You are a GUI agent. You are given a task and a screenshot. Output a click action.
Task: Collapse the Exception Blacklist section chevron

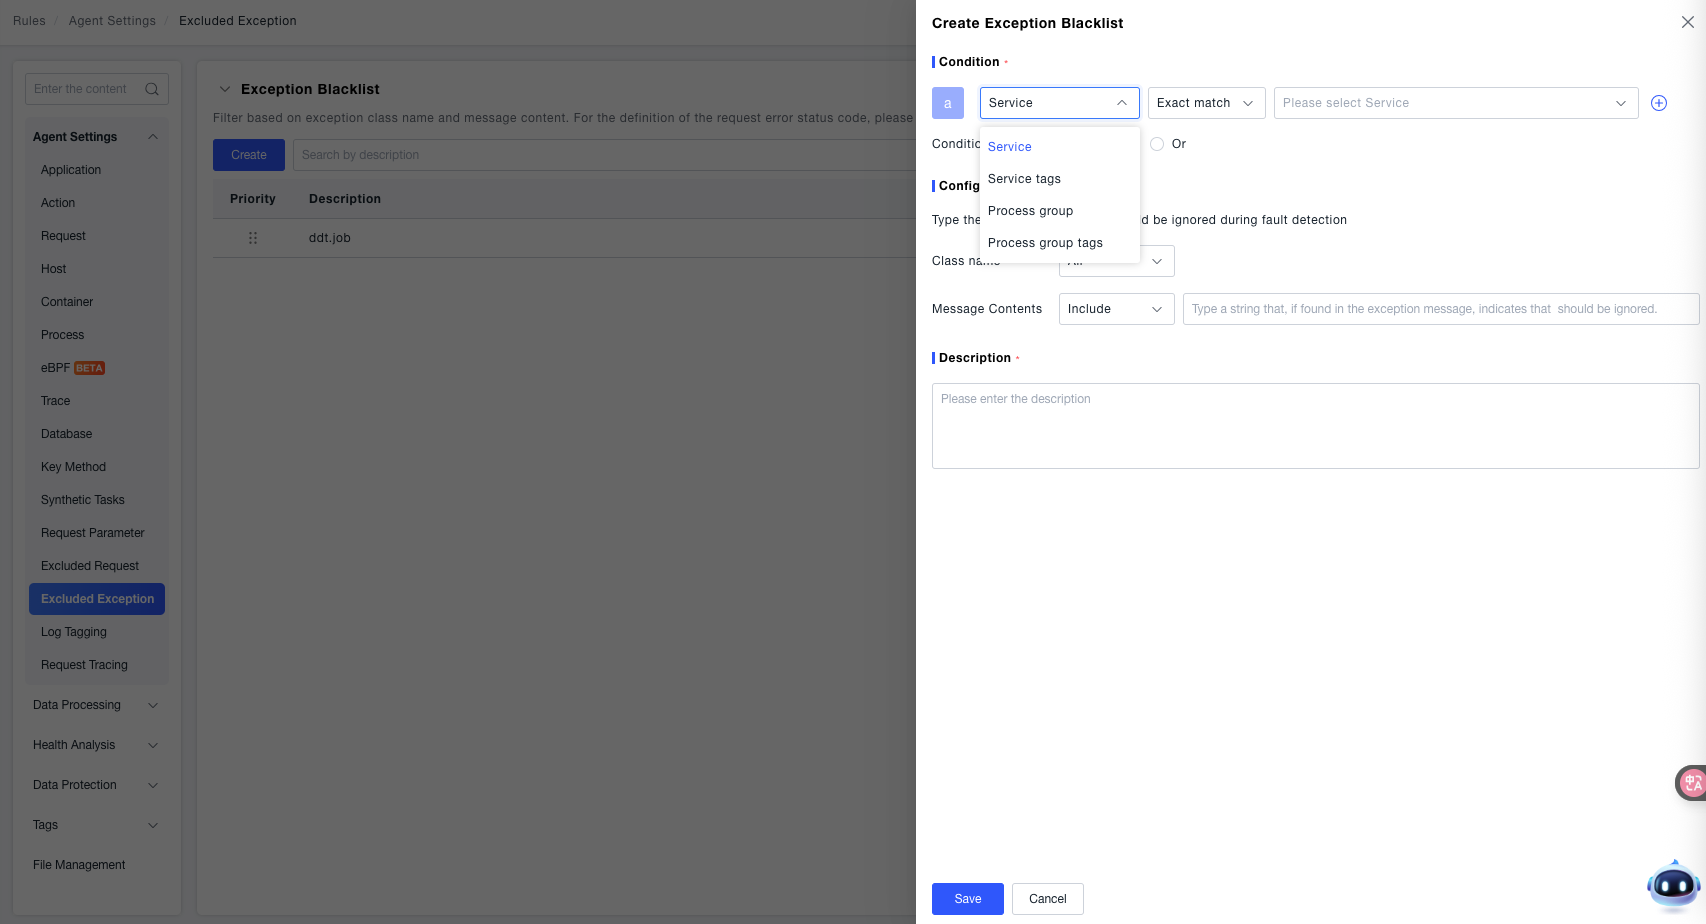point(225,89)
